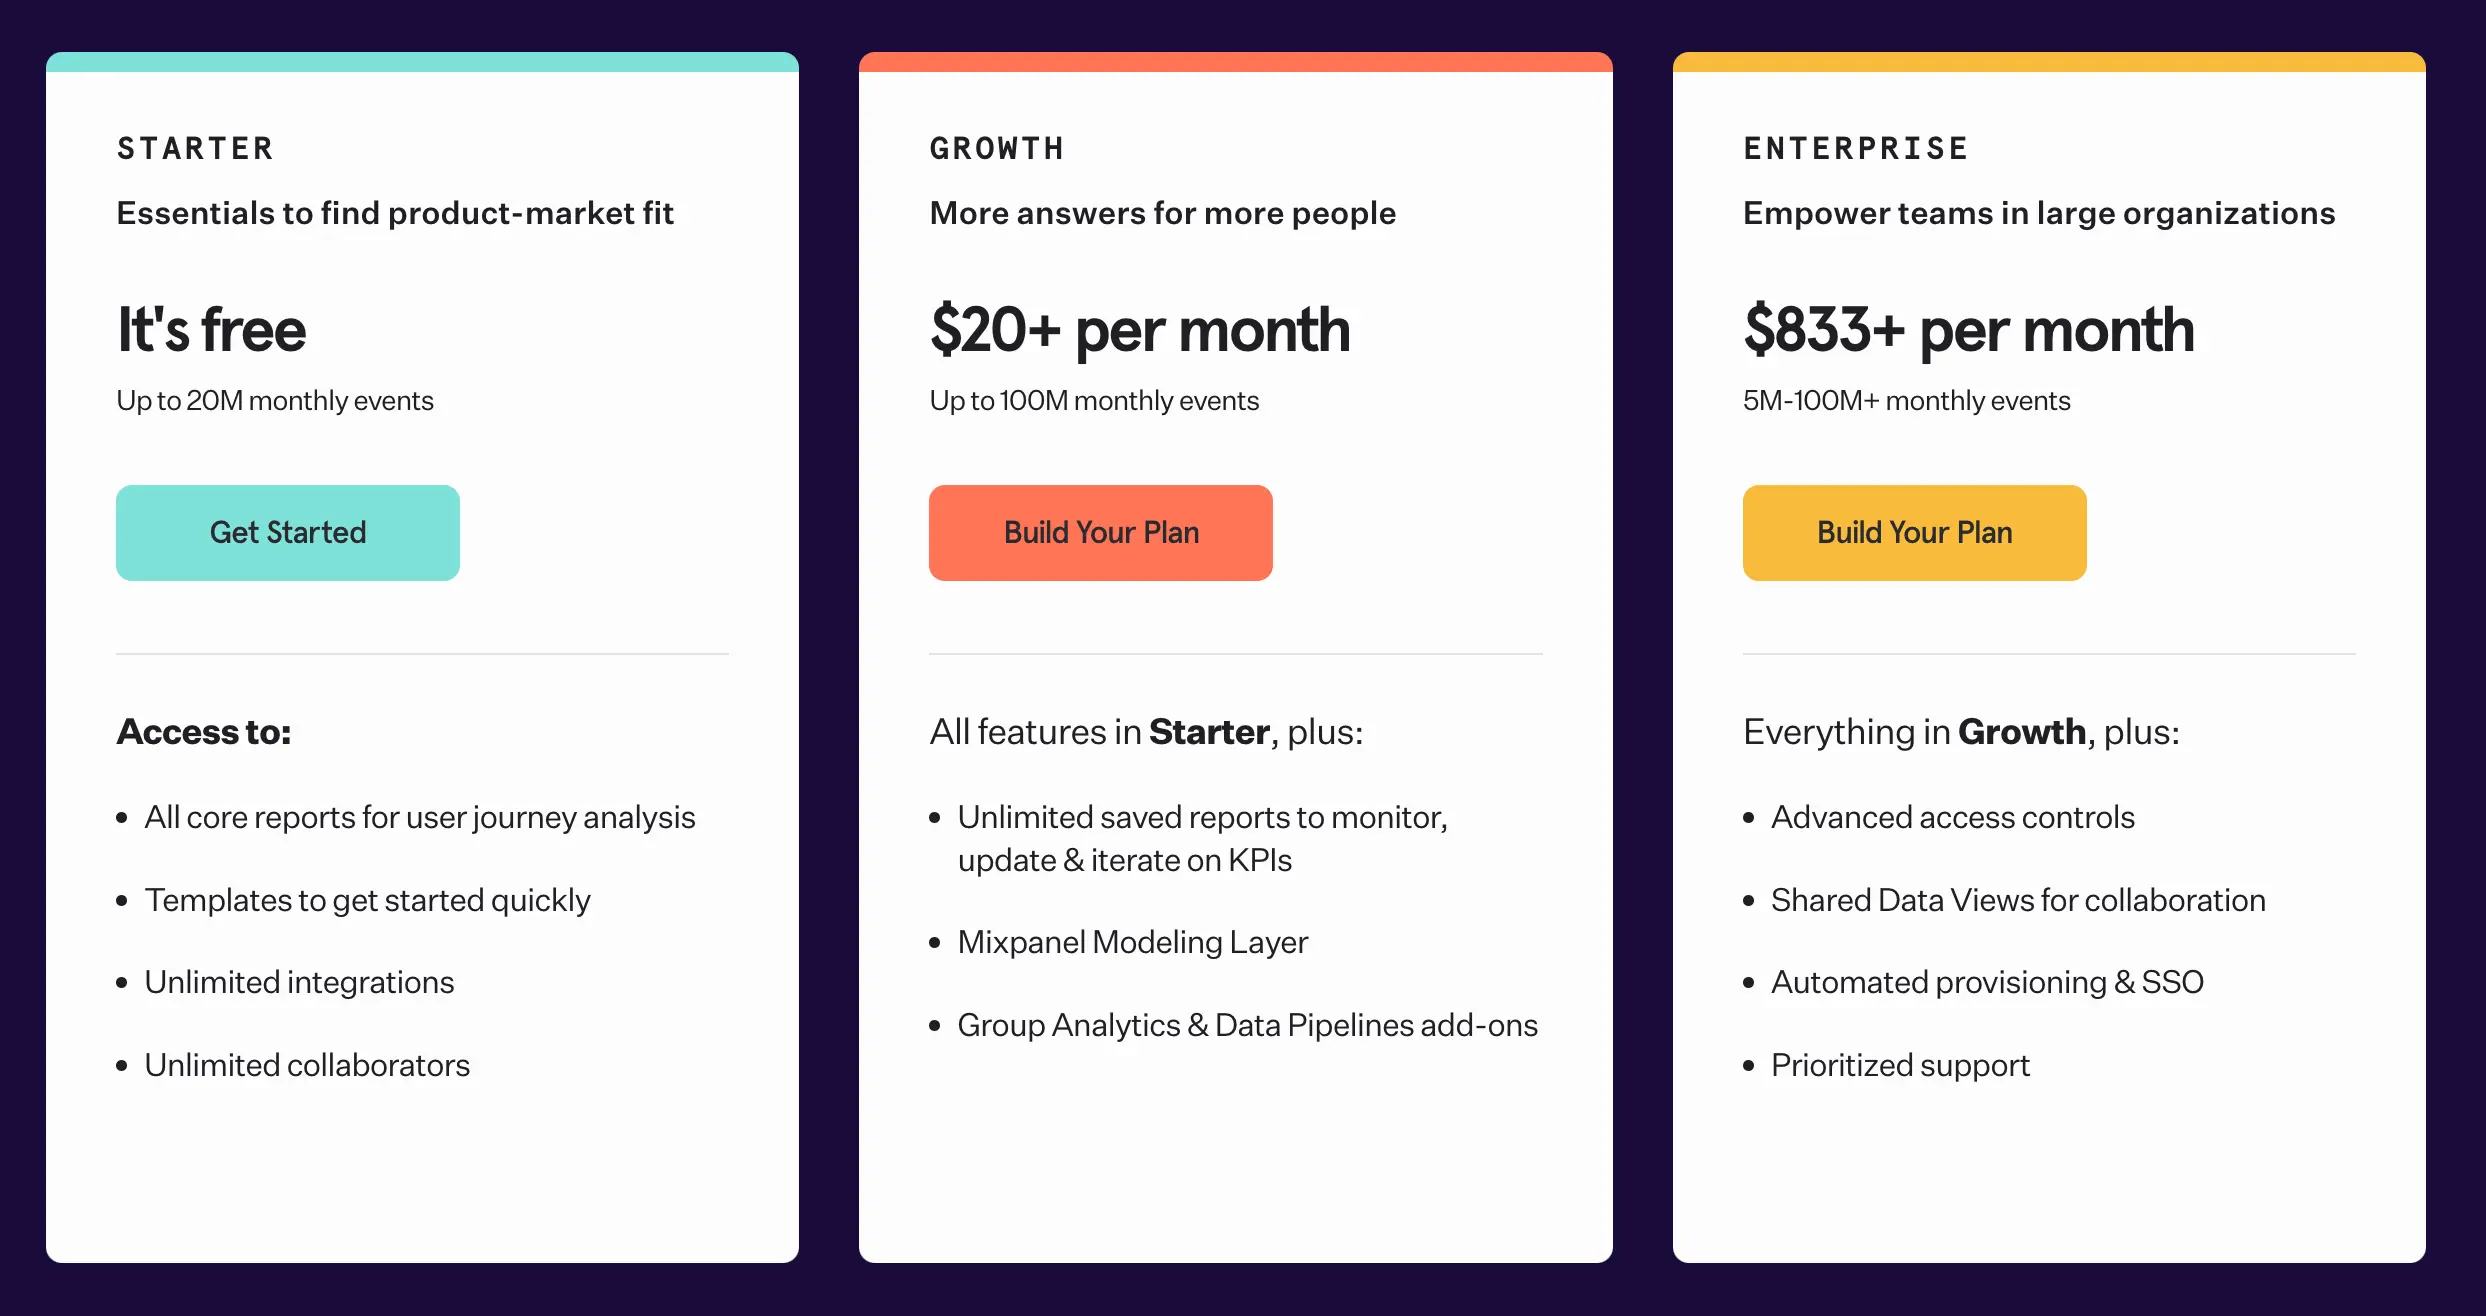
Task: Click the ENTERPRISE plan heading
Action: pos(1856,149)
